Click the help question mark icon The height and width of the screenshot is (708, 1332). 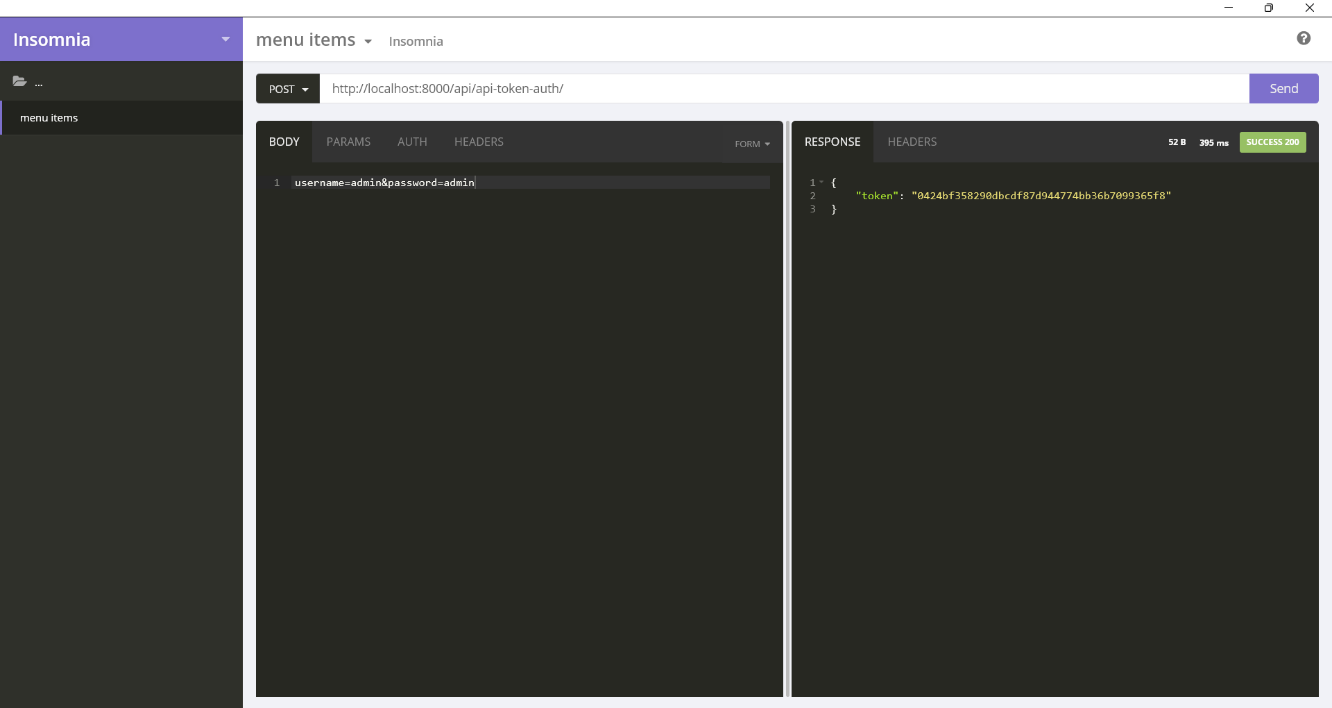1303,39
